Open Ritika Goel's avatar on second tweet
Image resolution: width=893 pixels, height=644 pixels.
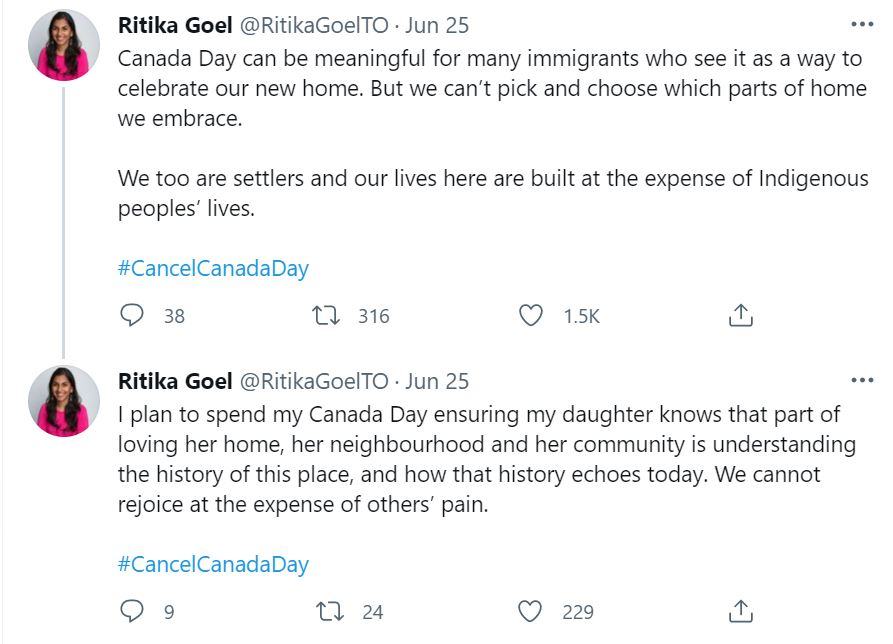64,401
